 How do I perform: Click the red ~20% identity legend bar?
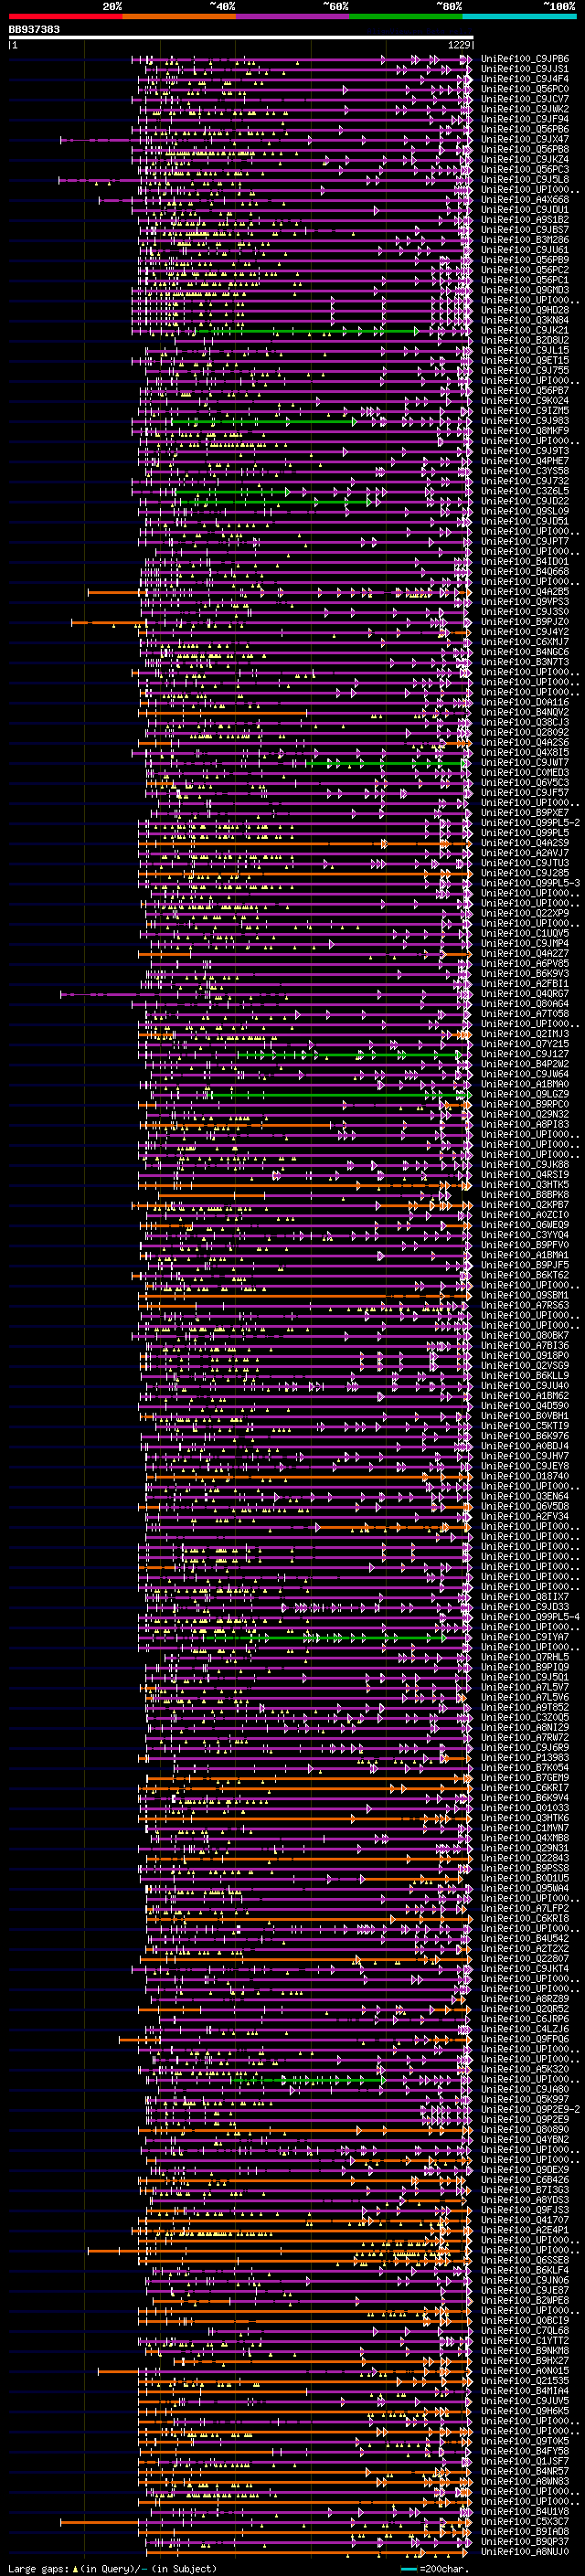pyautogui.click(x=65, y=16)
